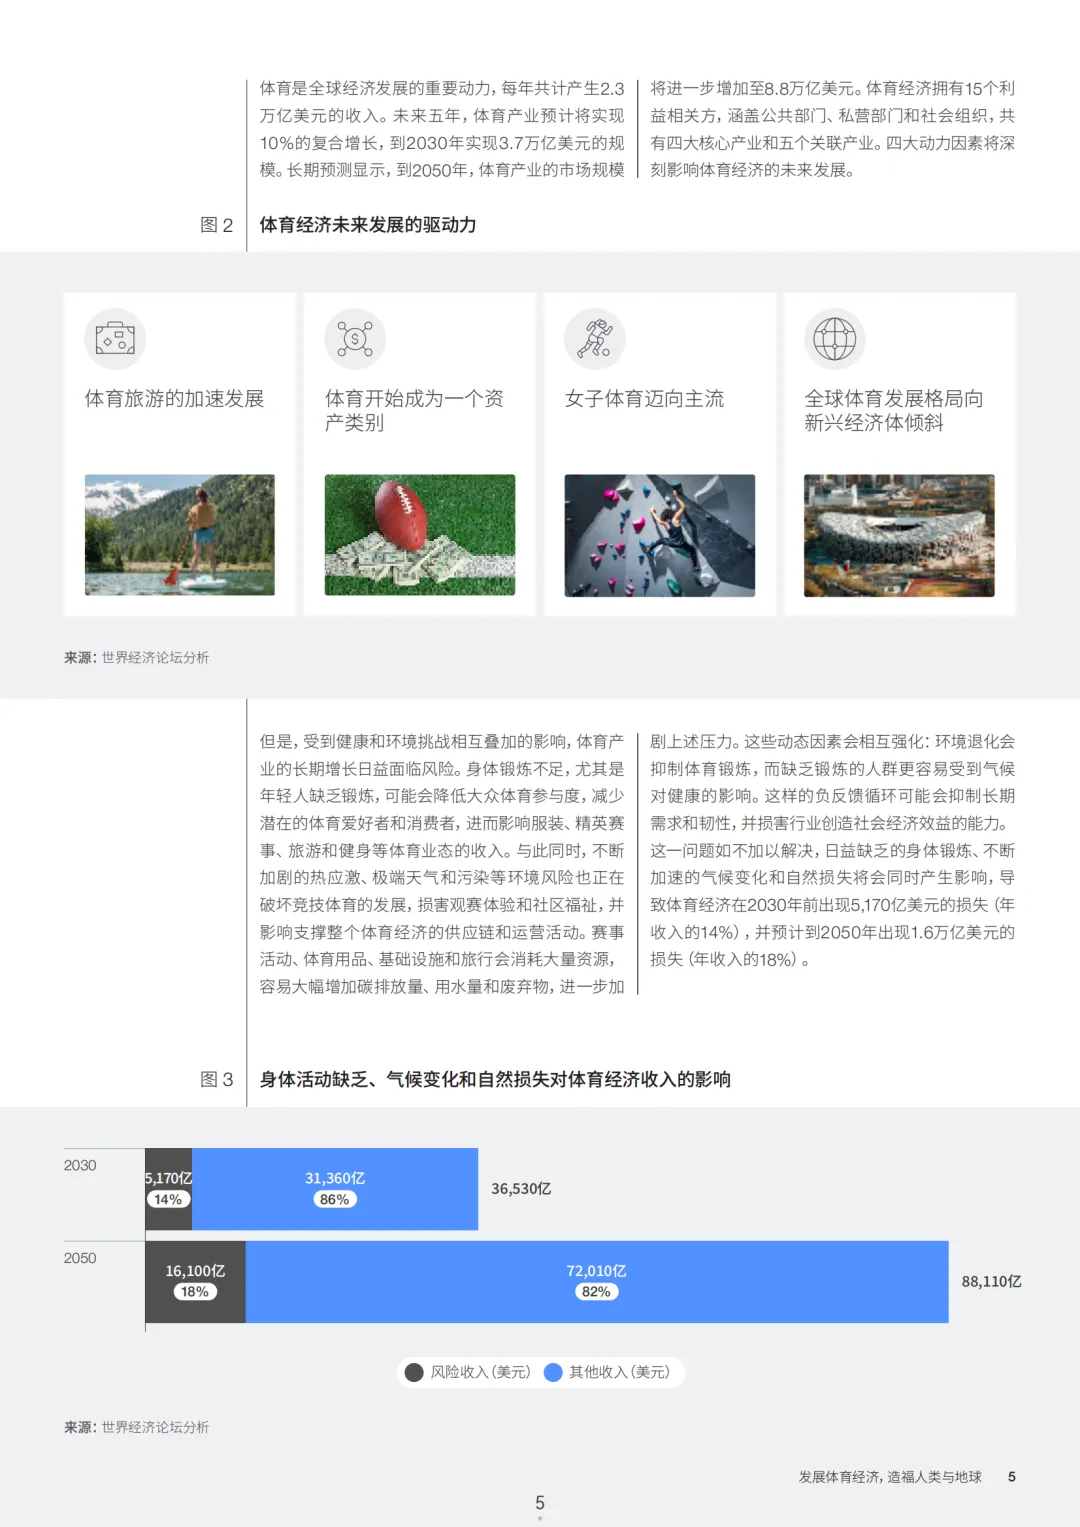
Task: Click the blue 其他收入 legend dot
Action: [553, 1372]
